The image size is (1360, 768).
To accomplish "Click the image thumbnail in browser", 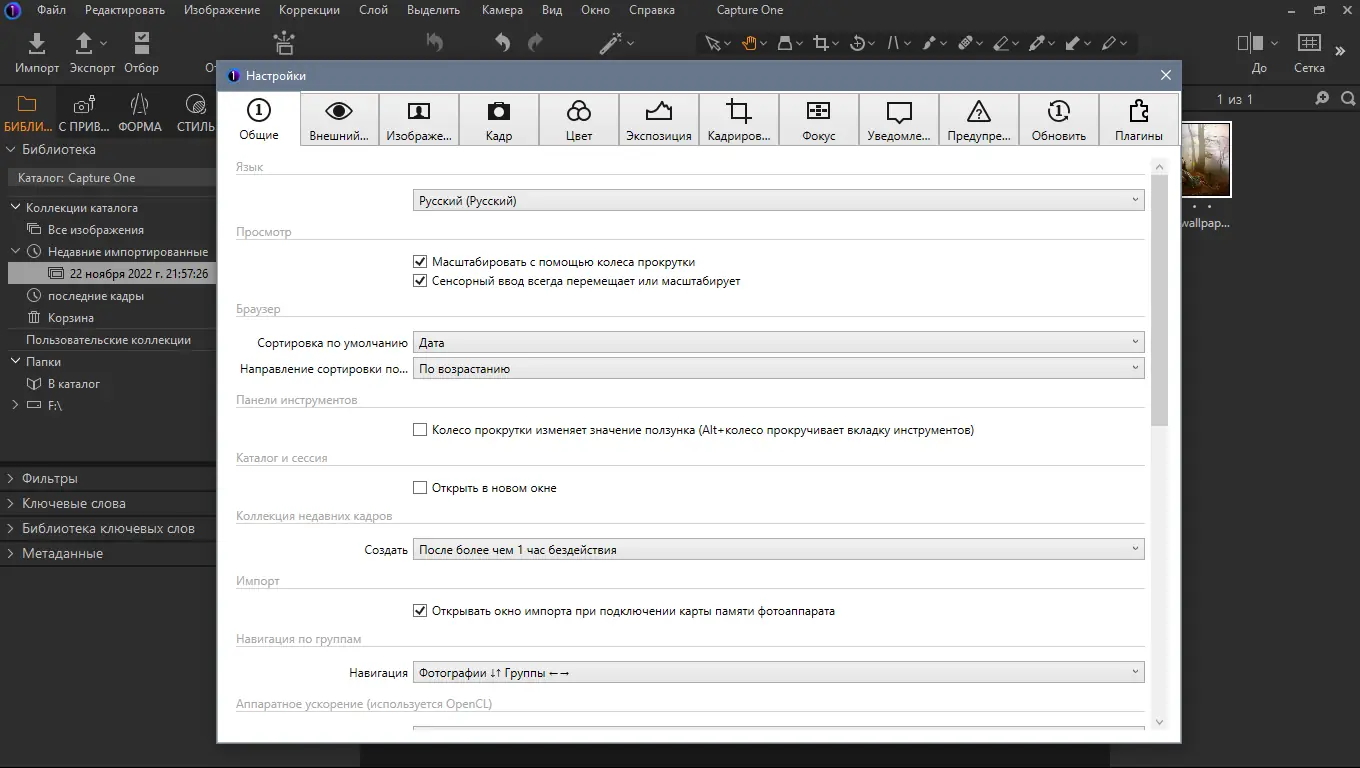I will tap(1206, 160).
